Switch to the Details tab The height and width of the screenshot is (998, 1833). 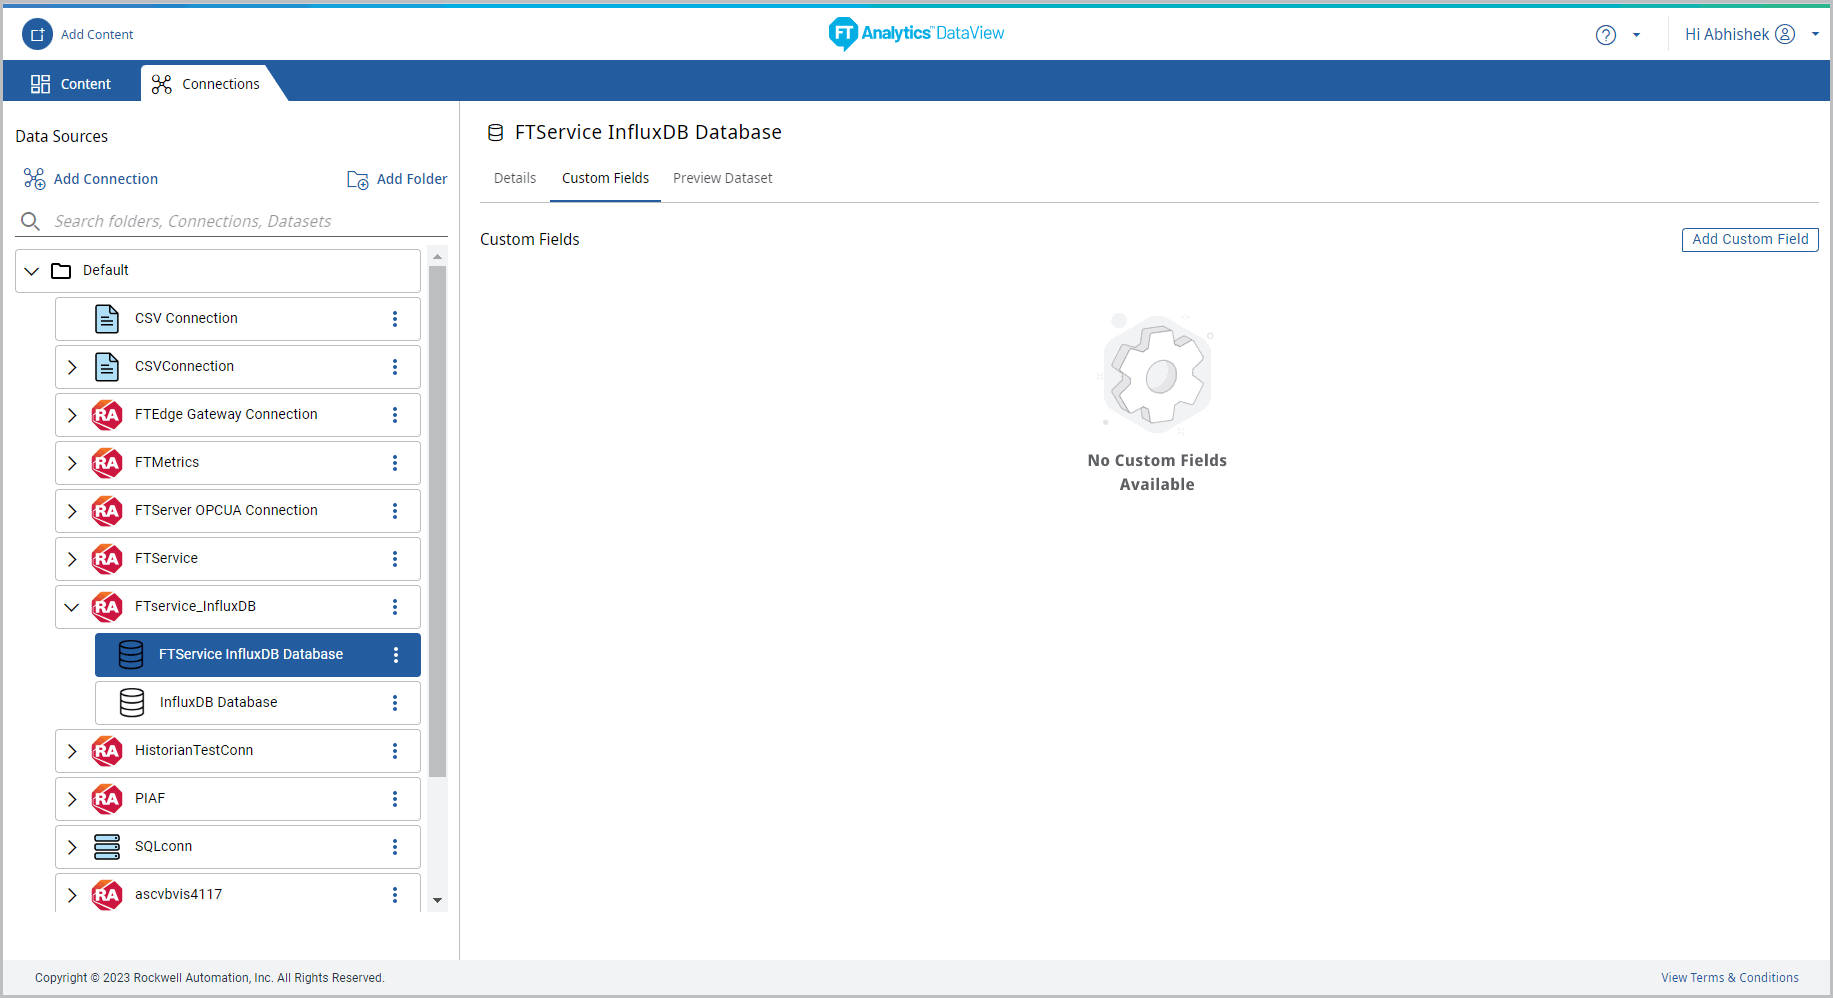(x=515, y=178)
